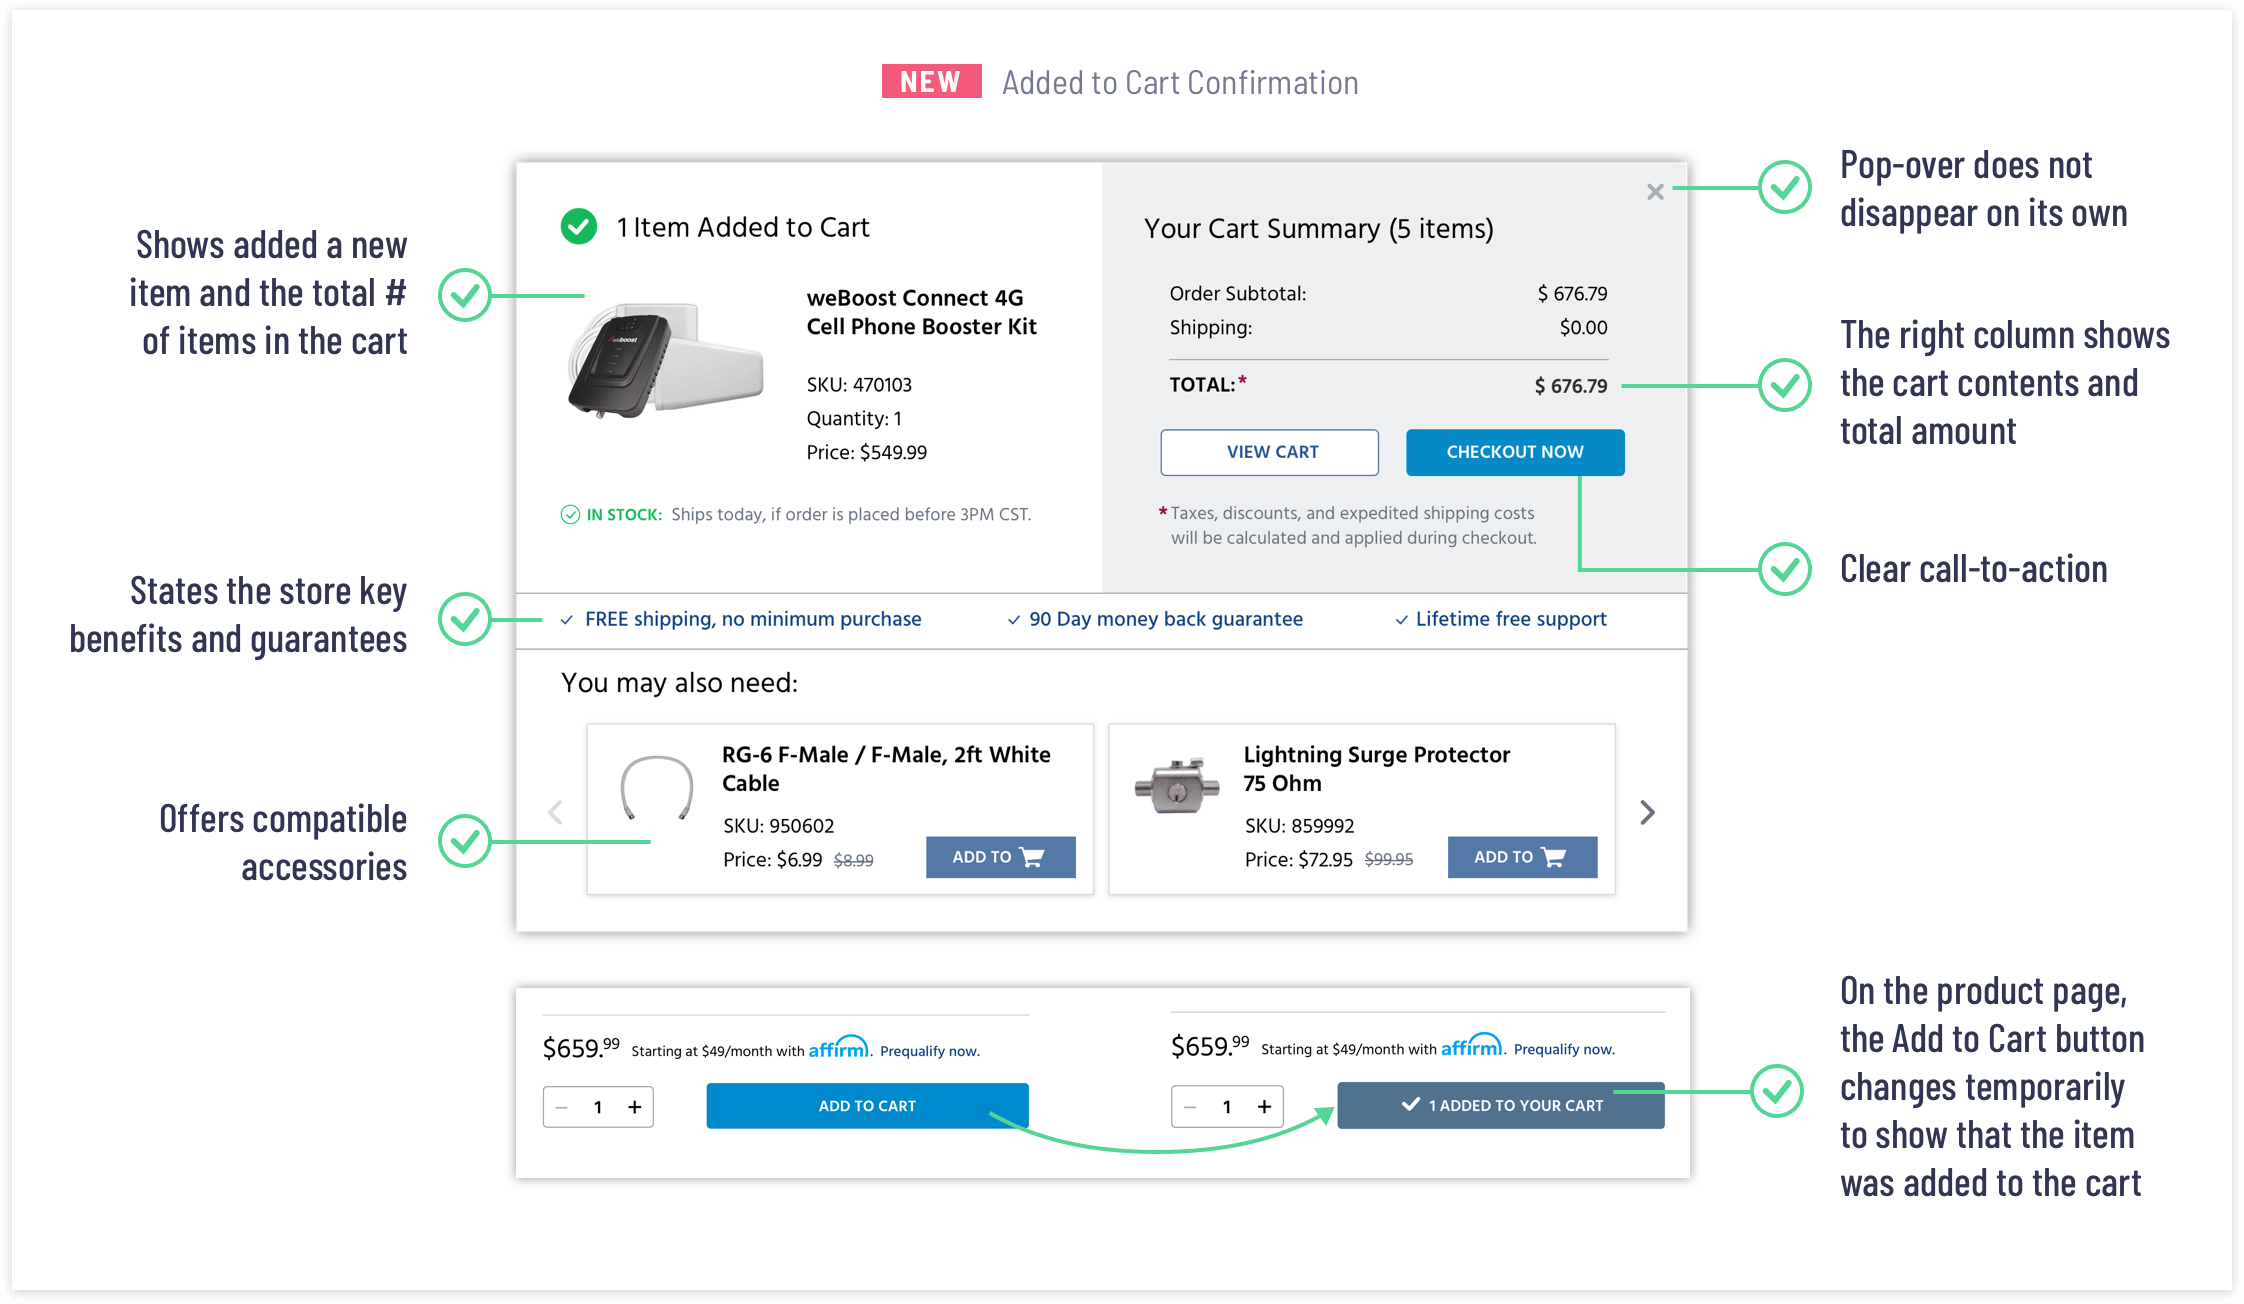Screen dimensions: 2244x1304
Task: Add RG-6 white cable to cart
Action: 1000,857
